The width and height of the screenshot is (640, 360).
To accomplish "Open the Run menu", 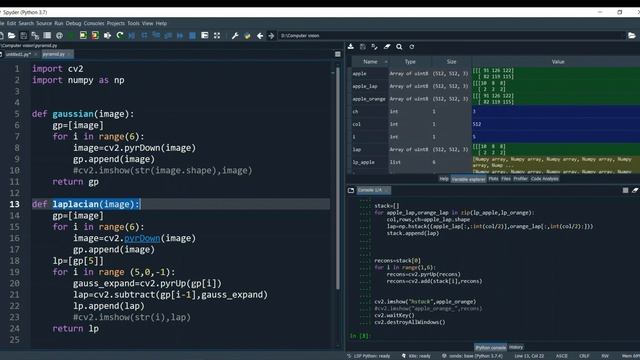I will click(x=59, y=23).
